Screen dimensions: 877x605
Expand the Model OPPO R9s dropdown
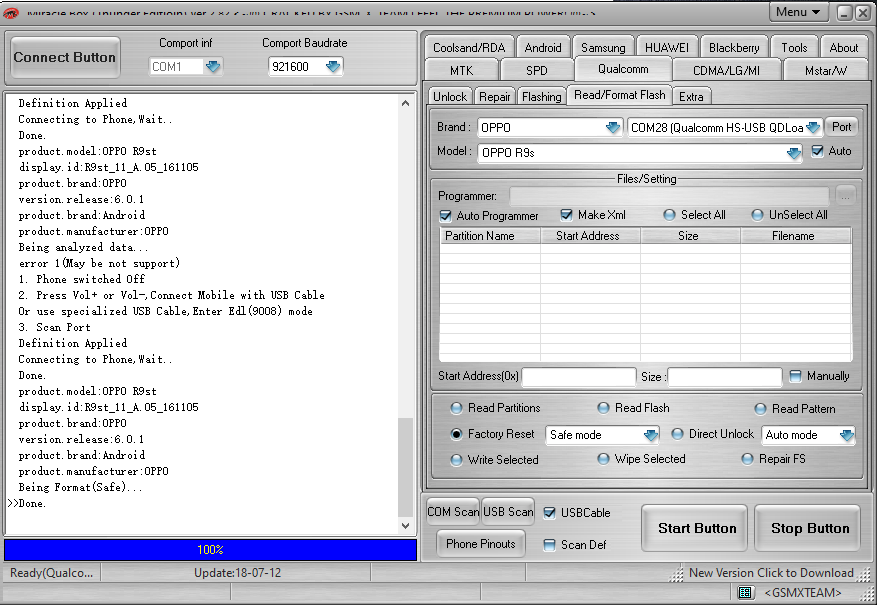click(793, 153)
